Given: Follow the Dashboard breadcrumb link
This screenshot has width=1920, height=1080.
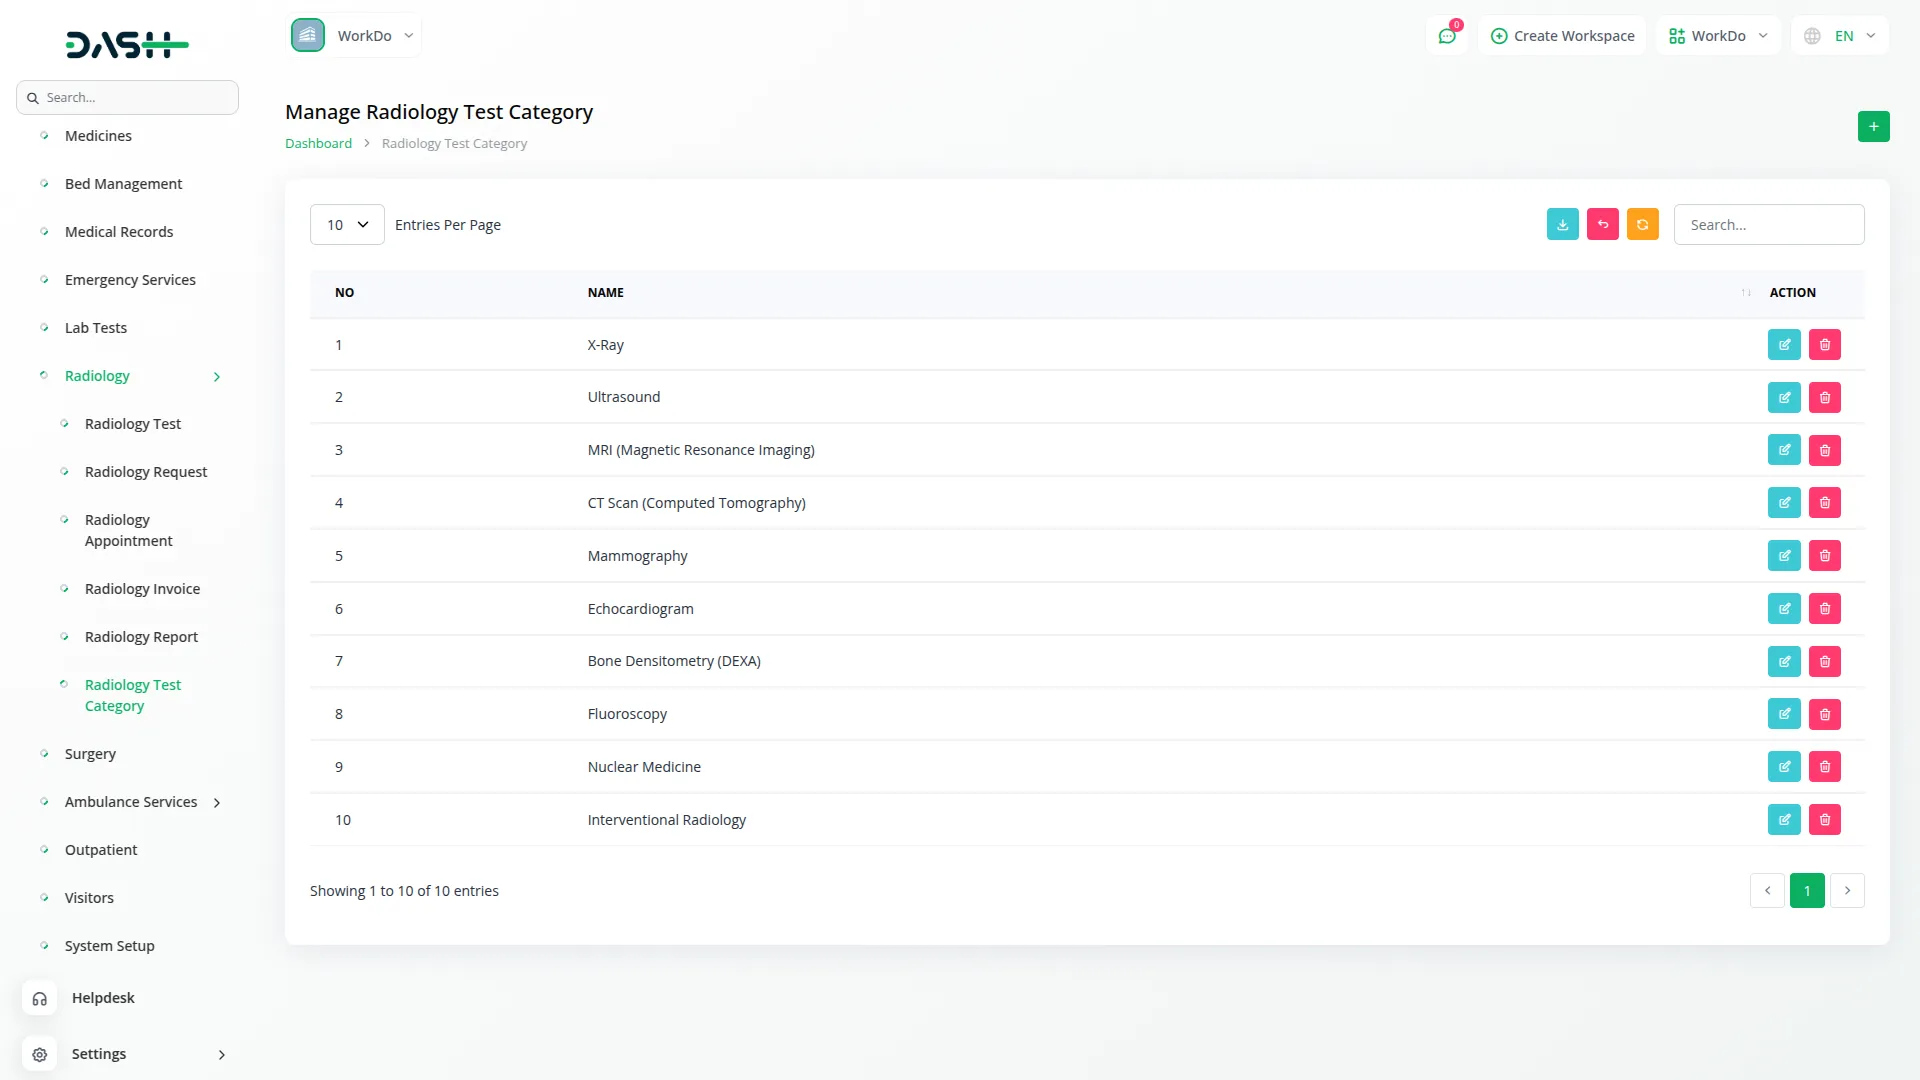Looking at the screenshot, I should 318,144.
